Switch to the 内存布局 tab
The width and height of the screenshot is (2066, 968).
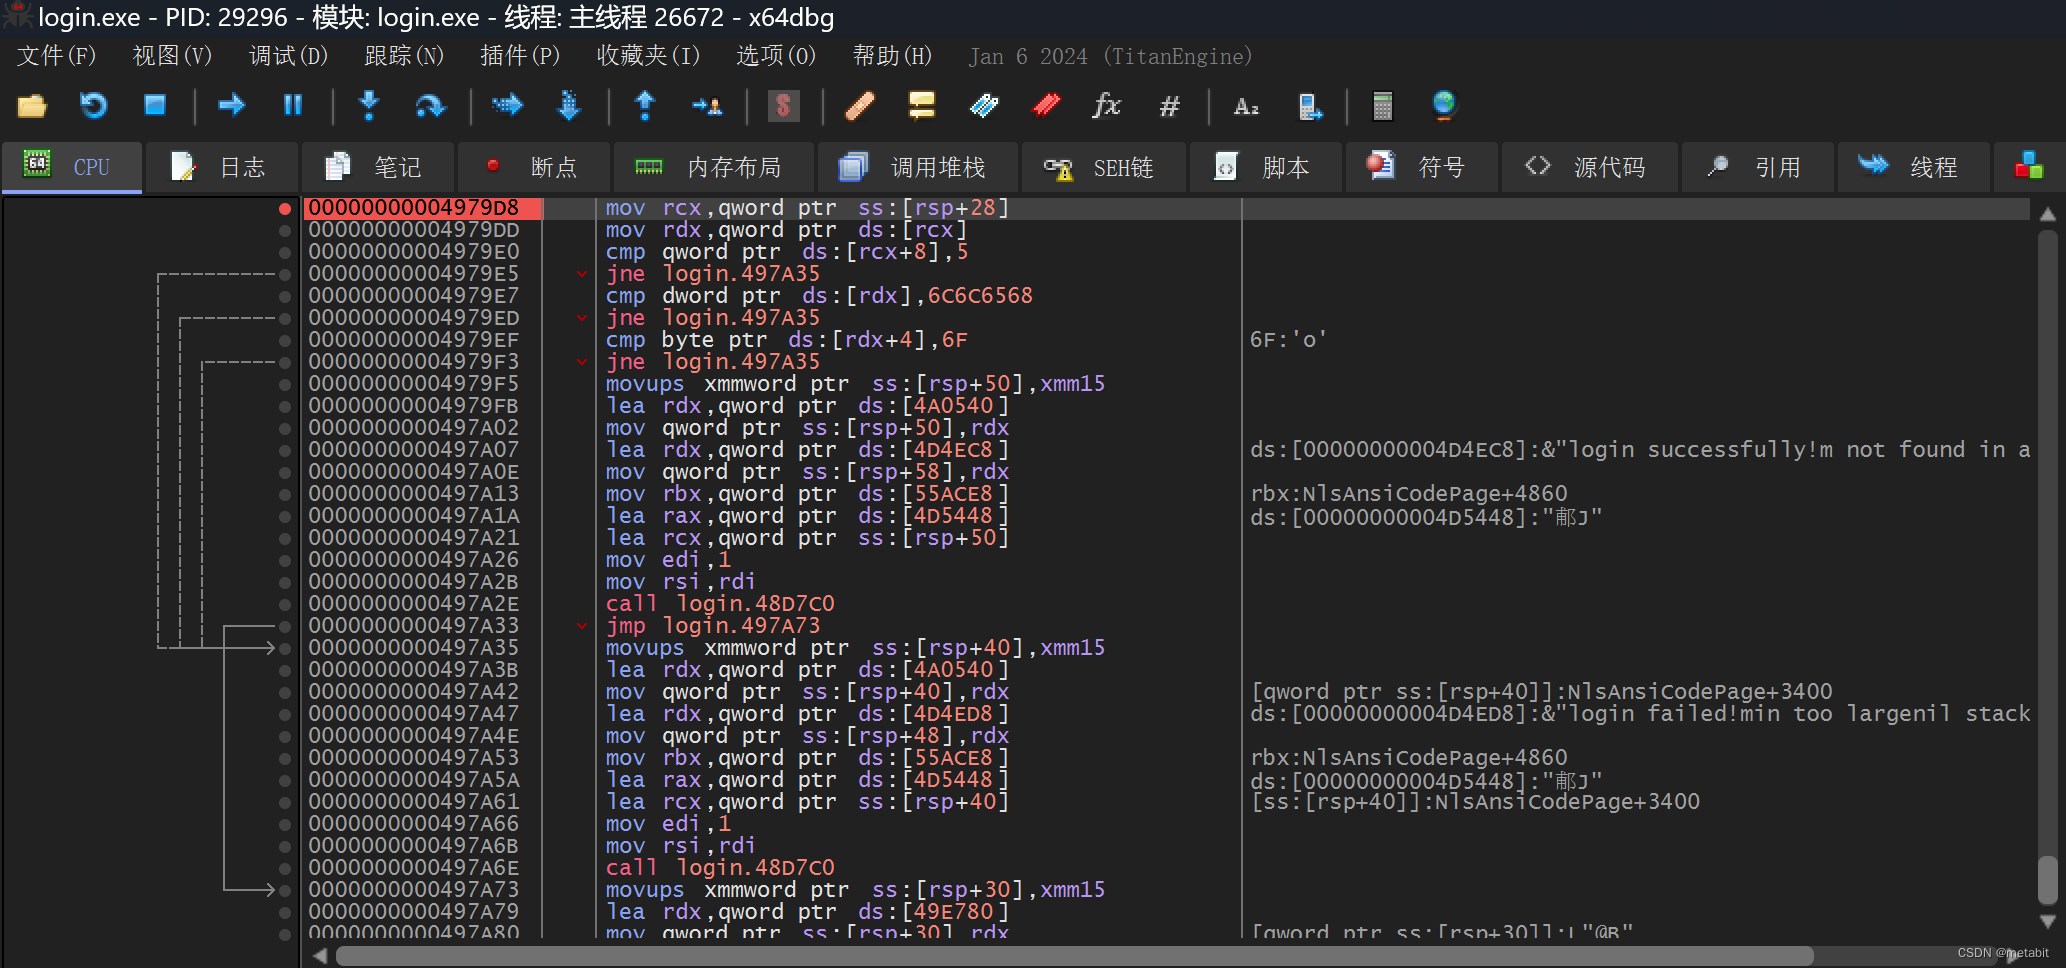[714, 167]
